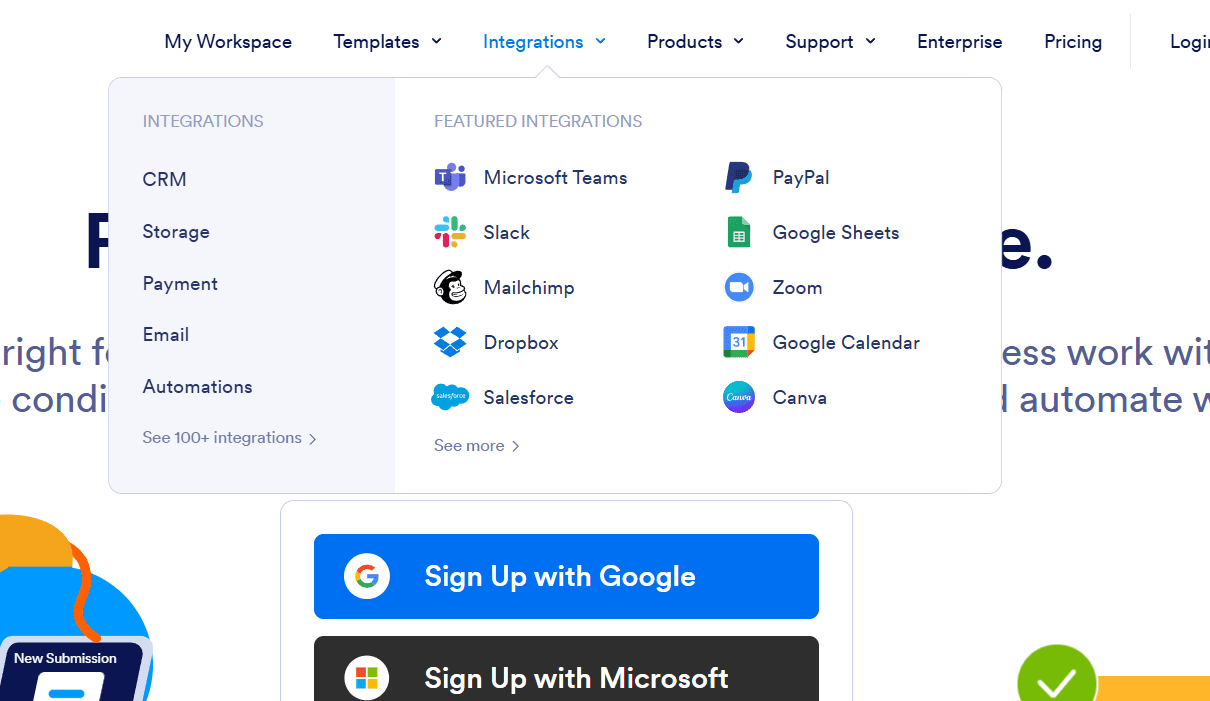Sign Up with Google button
The height and width of the screenshot is (701, 1210).
coord(566,576)
